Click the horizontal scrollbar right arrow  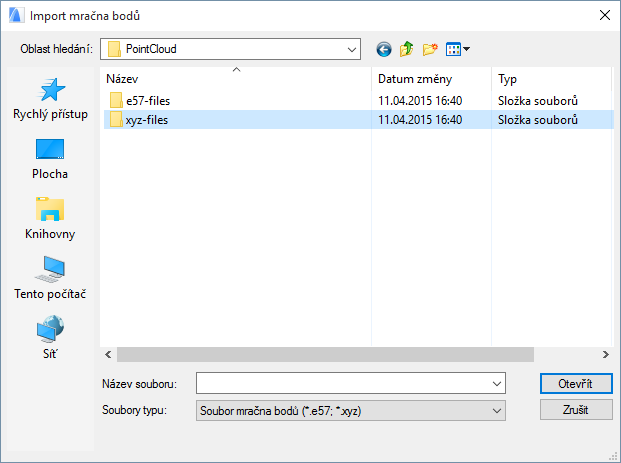[606, 354]
